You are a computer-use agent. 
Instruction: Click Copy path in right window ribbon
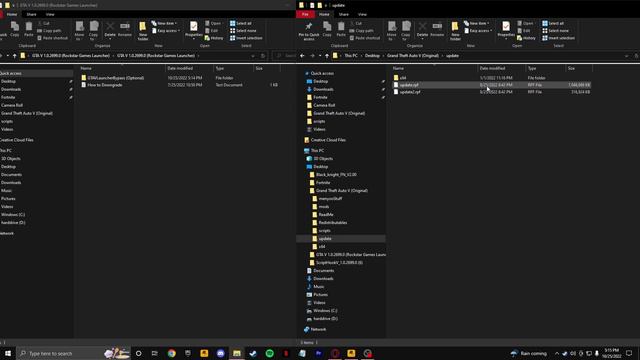point(361,31)
